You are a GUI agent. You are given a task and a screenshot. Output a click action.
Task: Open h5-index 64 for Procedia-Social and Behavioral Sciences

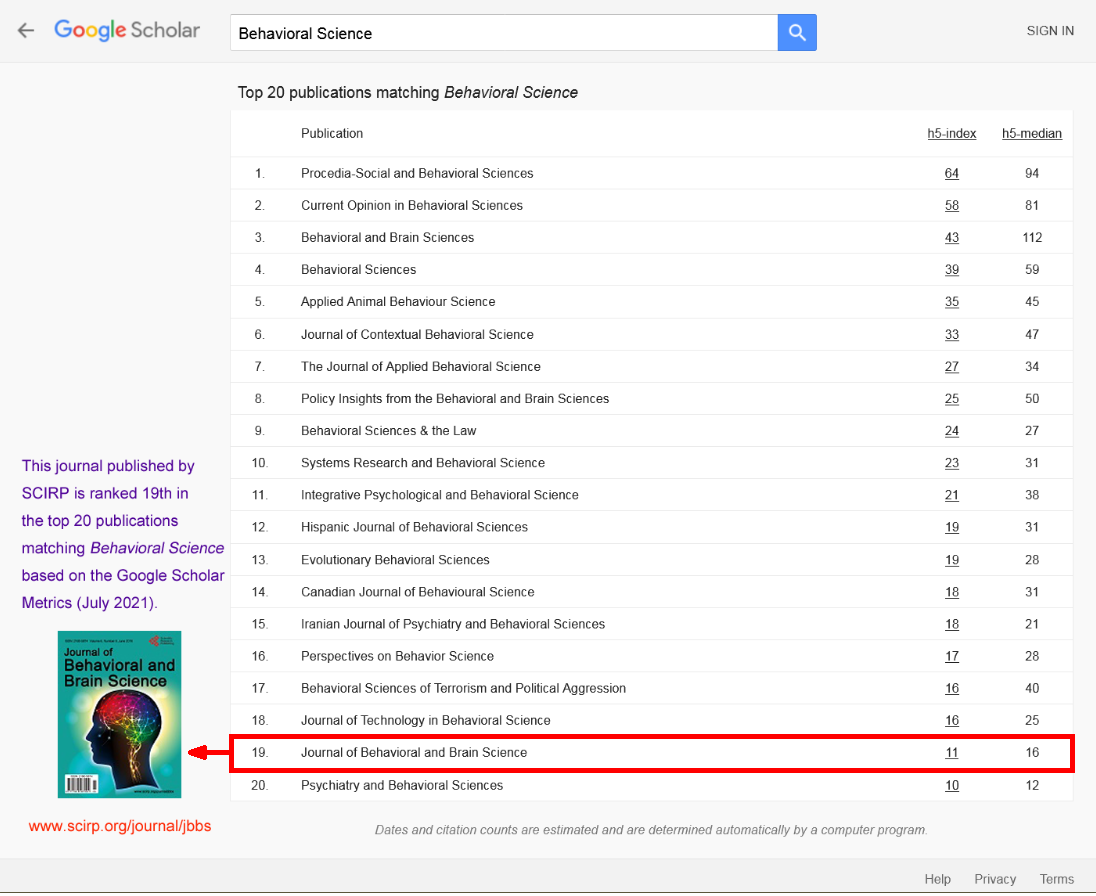point(951,174)
